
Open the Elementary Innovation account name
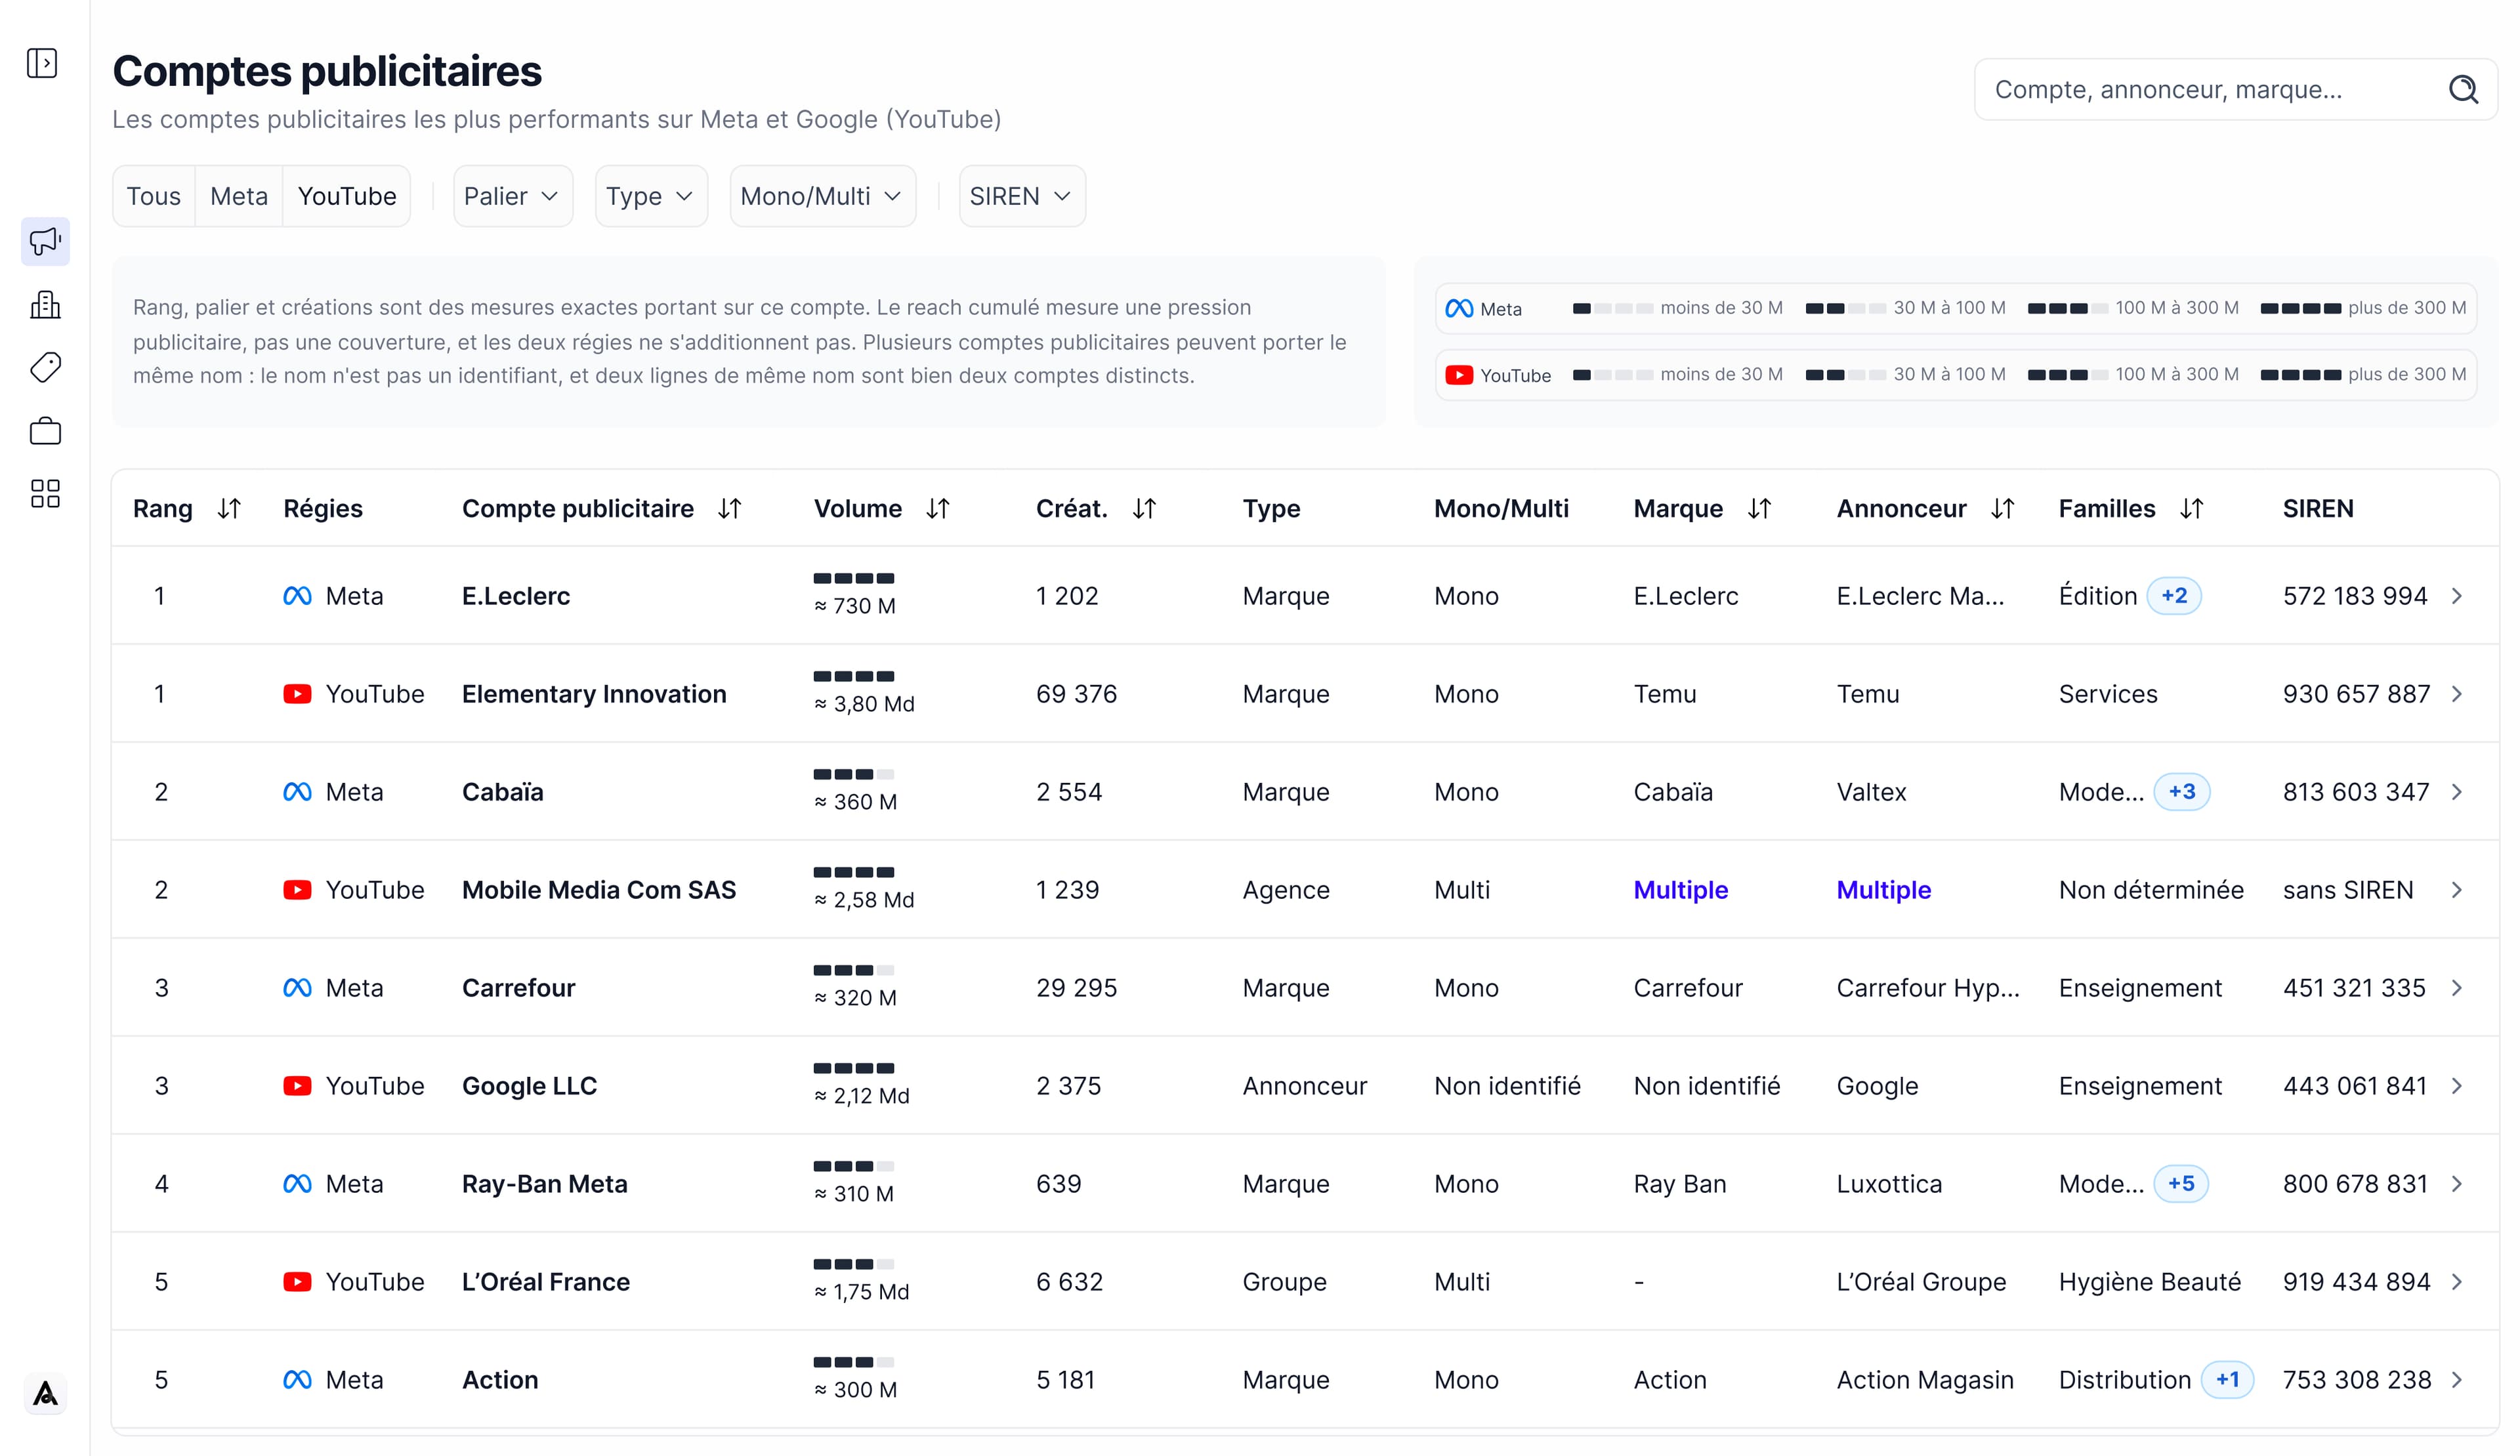(594, 694)
